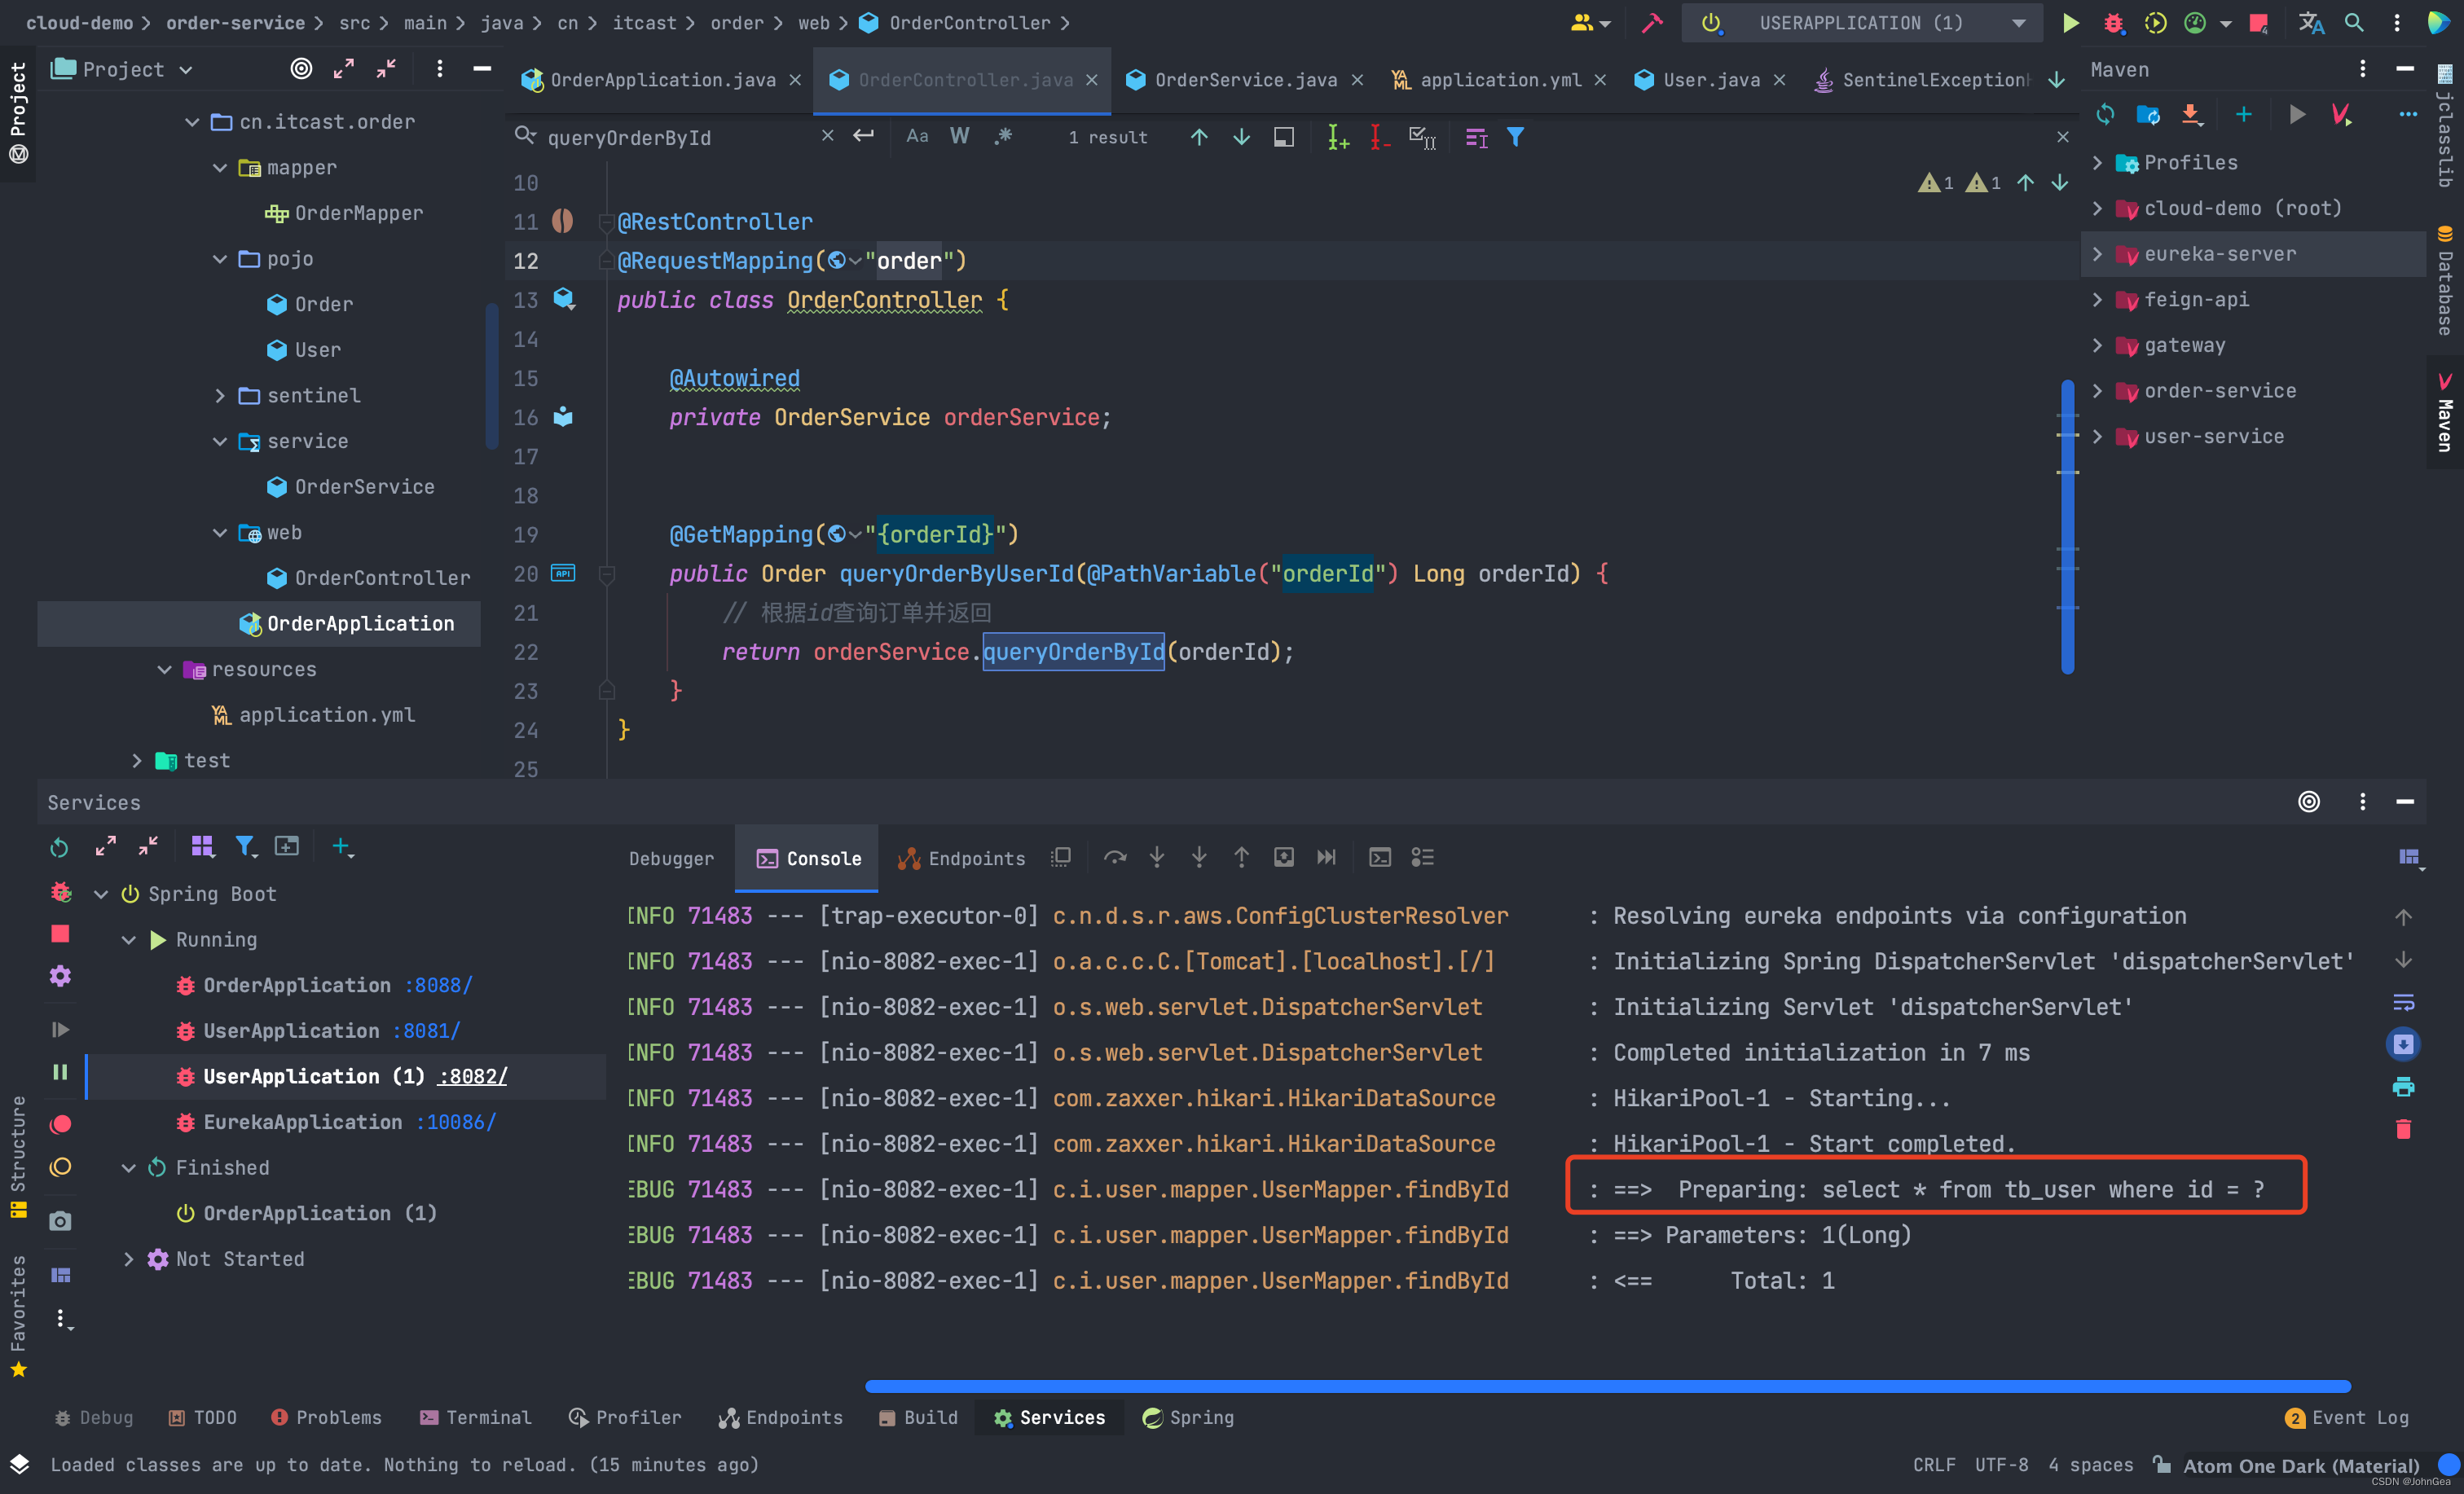Open the Debugger tab
This screenshot has height=1494, width=2464.
click(671, 858)
